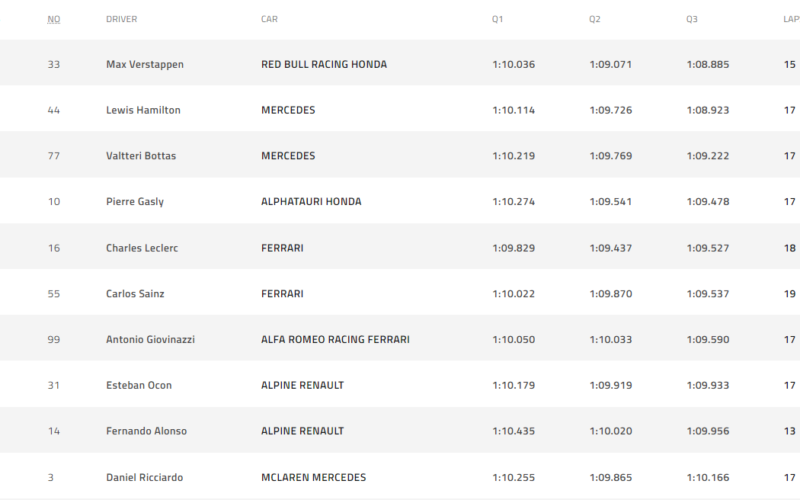Click the Q3 column header
This screenshot has height=500, width=800.
click(691, 19)
